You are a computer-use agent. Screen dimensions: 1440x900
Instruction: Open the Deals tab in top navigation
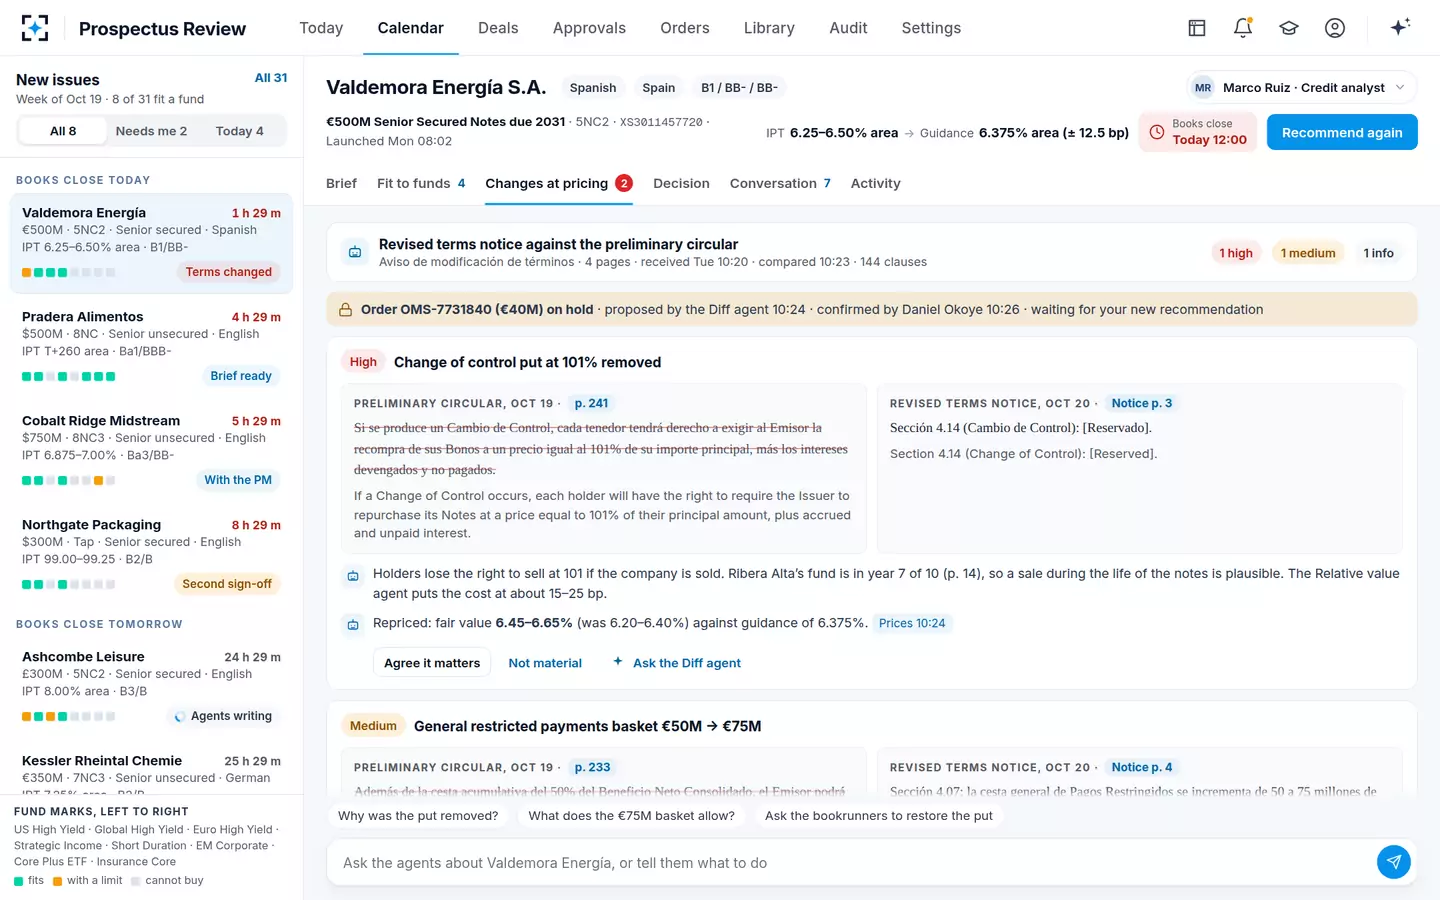point(498,28)
